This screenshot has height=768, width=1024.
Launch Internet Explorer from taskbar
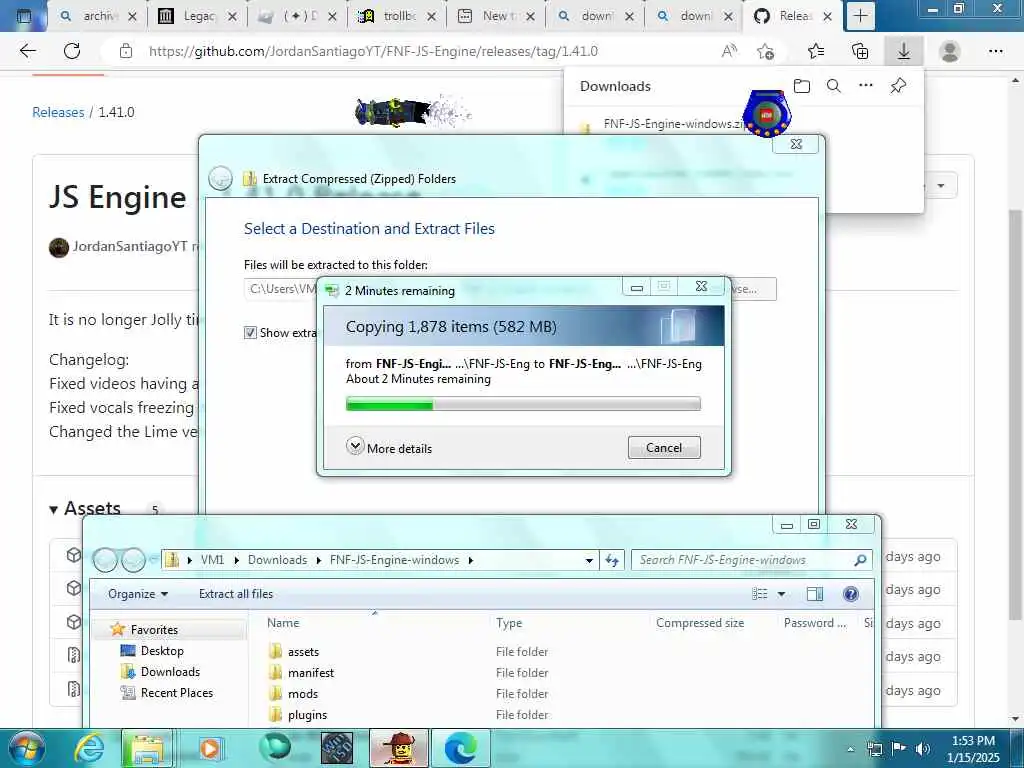click(89, 748)
